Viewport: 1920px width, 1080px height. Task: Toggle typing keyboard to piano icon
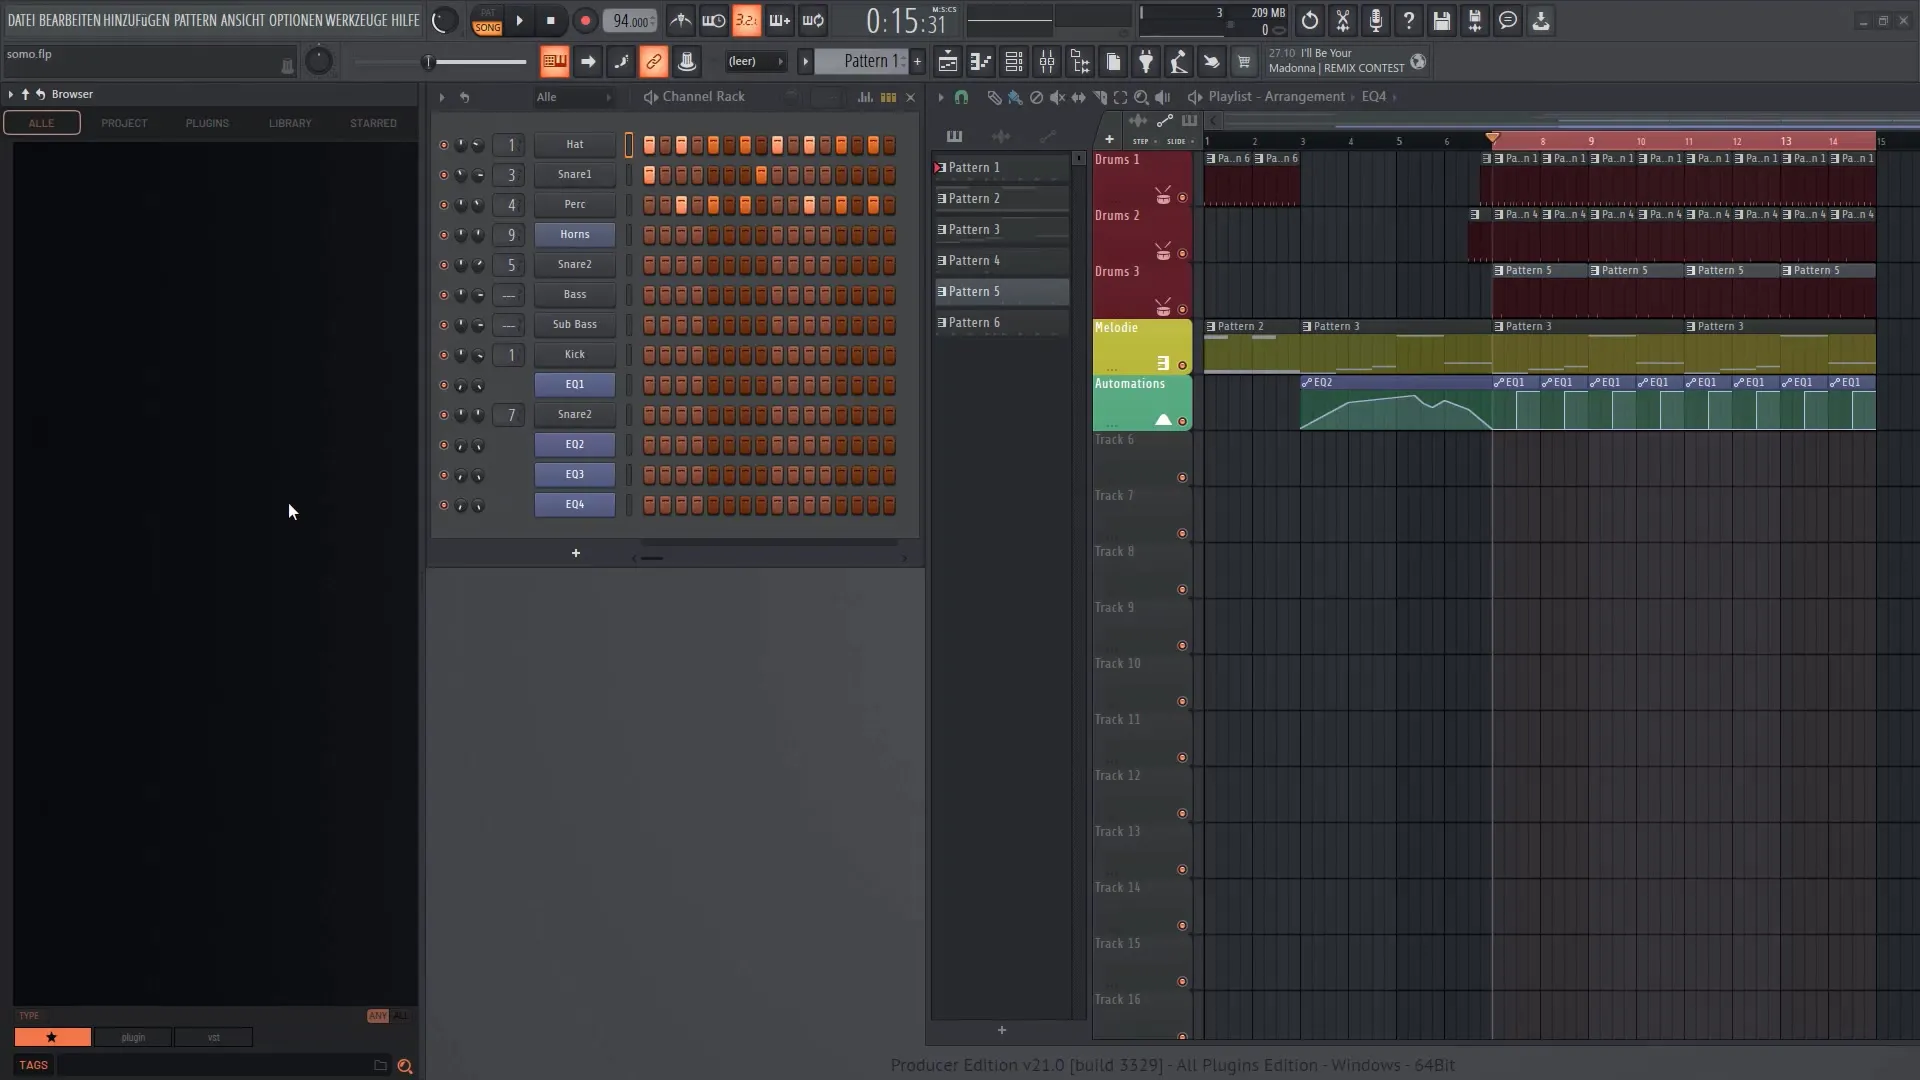click(554, 62)
